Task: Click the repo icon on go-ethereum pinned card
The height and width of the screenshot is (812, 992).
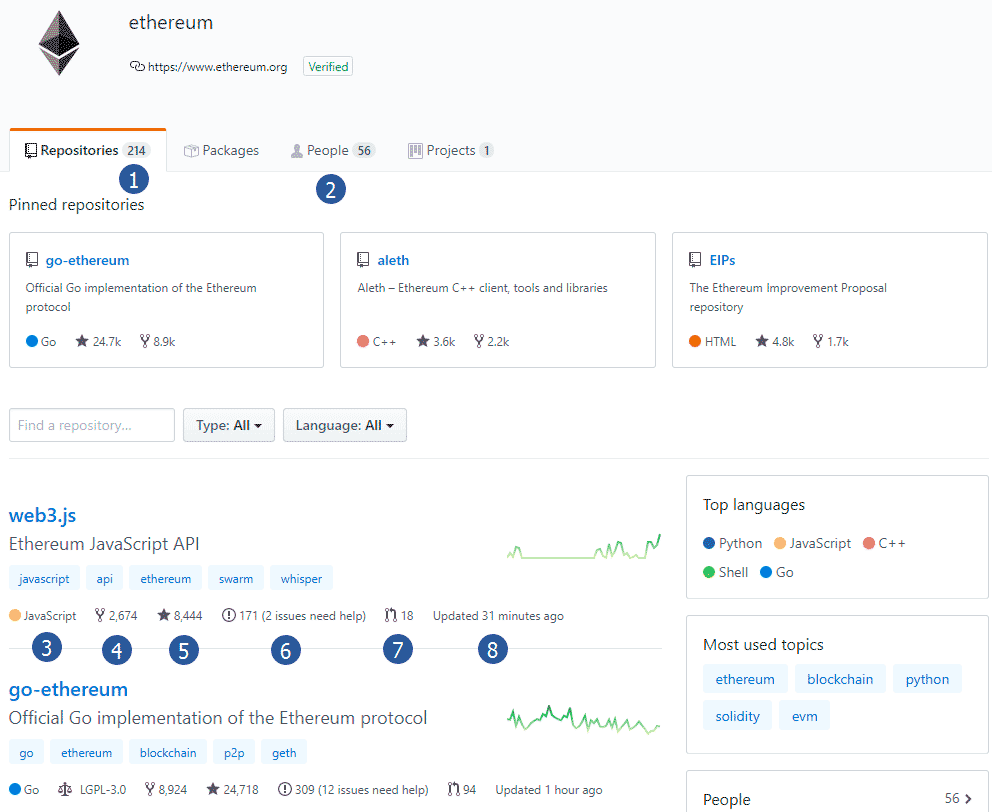Action: pos(32,259)
